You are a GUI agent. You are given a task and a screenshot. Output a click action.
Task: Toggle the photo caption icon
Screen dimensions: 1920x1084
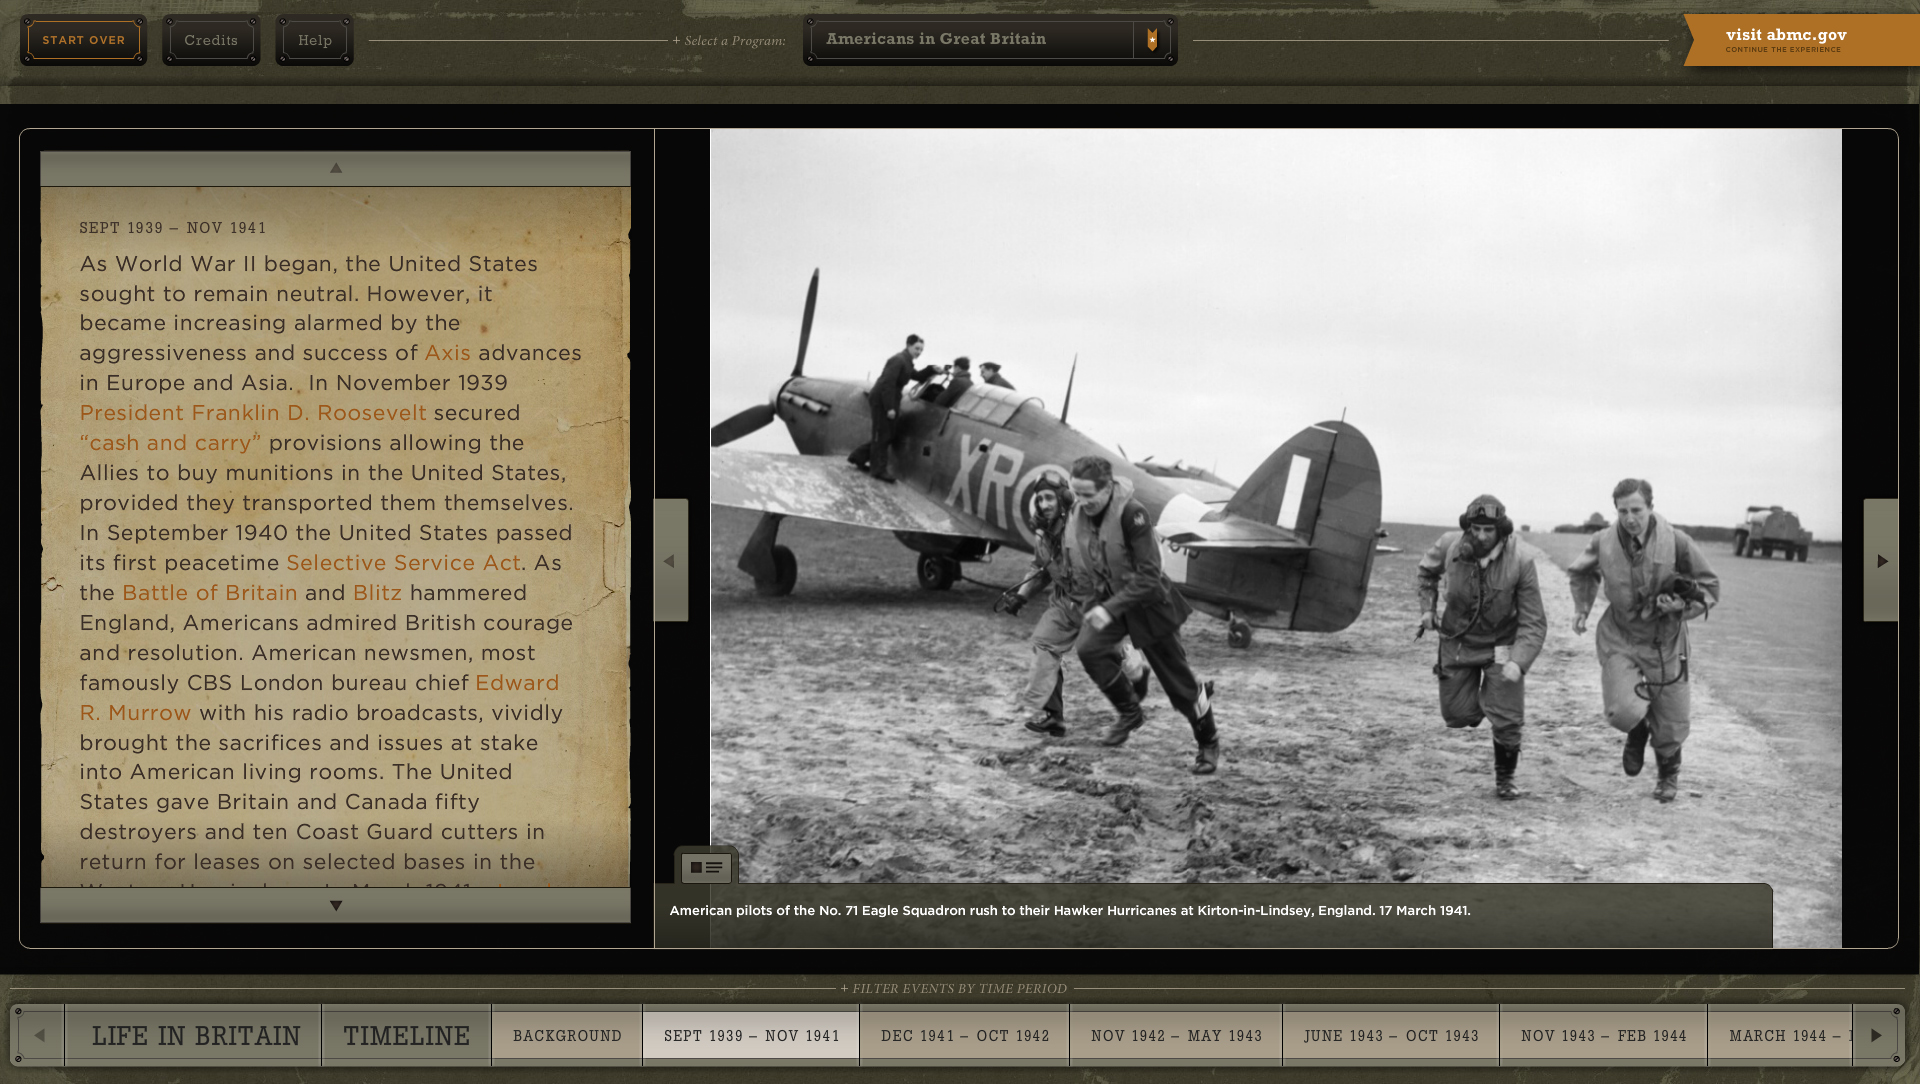(x=706, y=867)
